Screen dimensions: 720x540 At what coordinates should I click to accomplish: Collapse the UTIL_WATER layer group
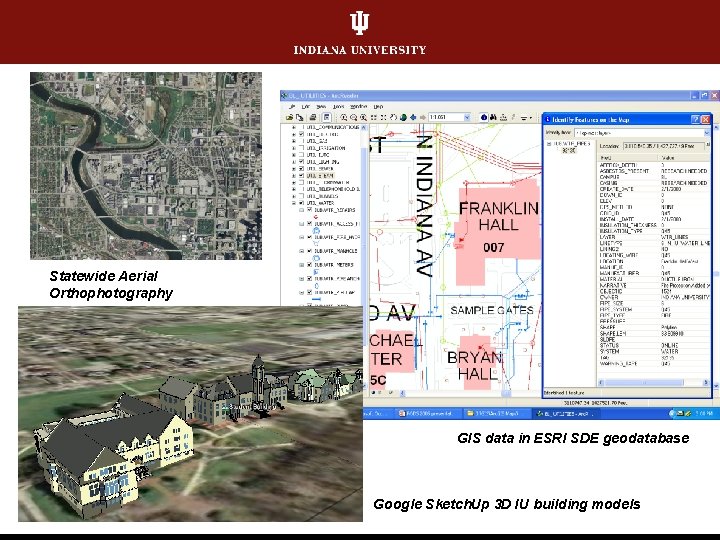click(294, 202)
